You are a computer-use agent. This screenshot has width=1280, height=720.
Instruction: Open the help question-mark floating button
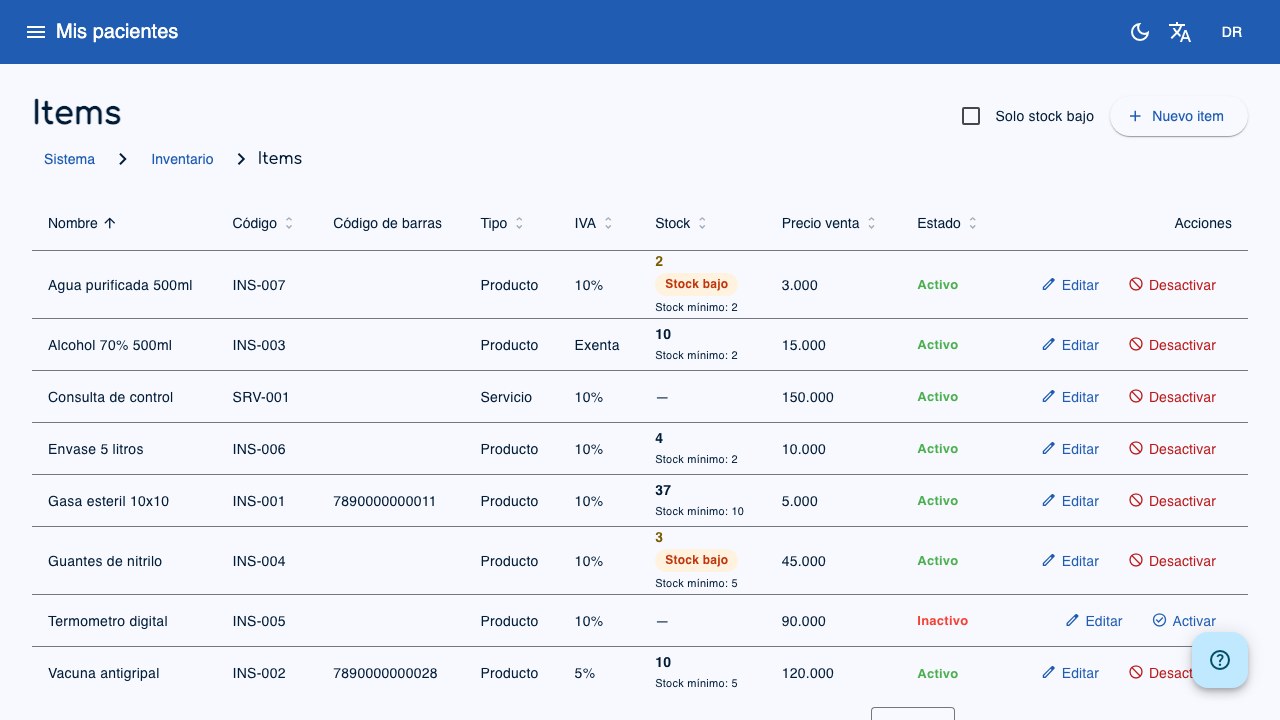[x=1220, y=660]
